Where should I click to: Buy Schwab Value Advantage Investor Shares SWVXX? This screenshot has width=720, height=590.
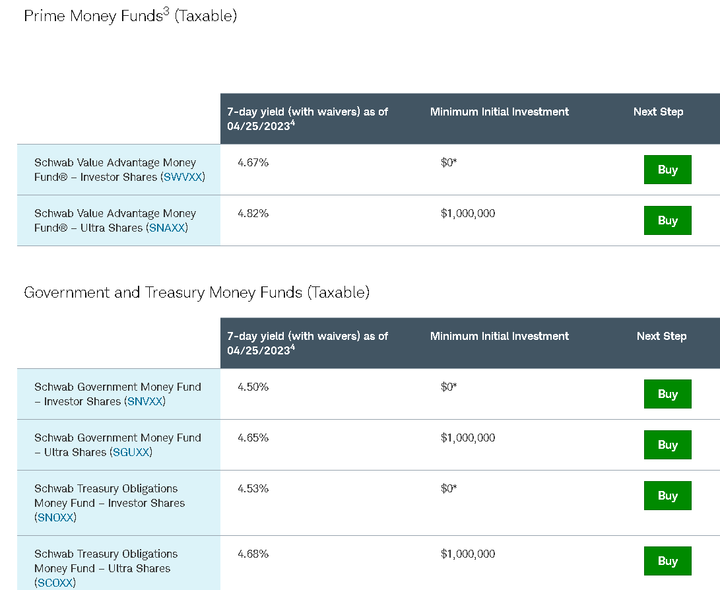coord(667,169)
